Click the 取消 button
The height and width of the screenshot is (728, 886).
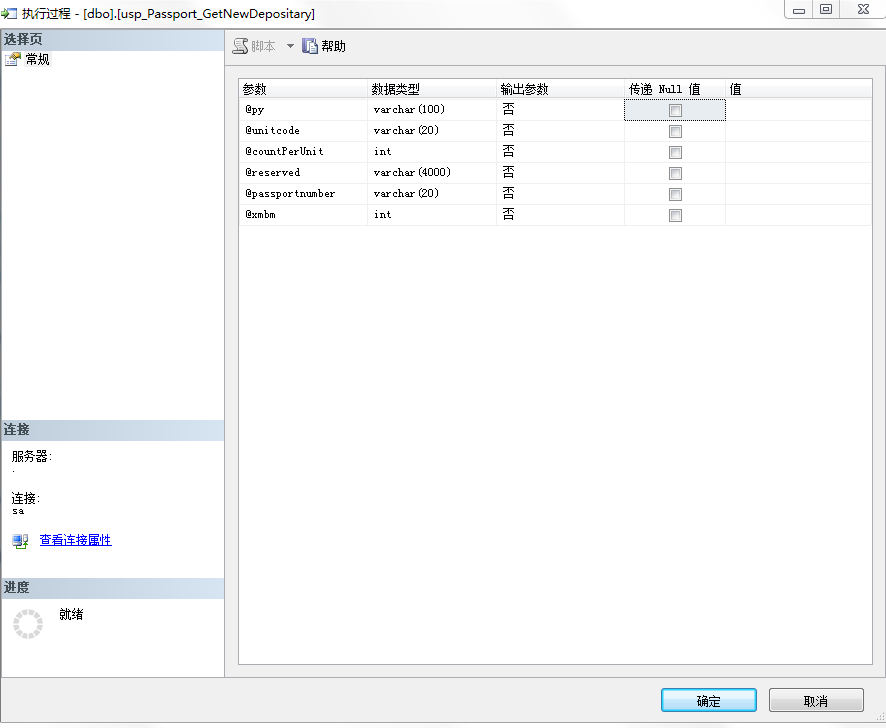pyautogui.click(x=815, y=700)
